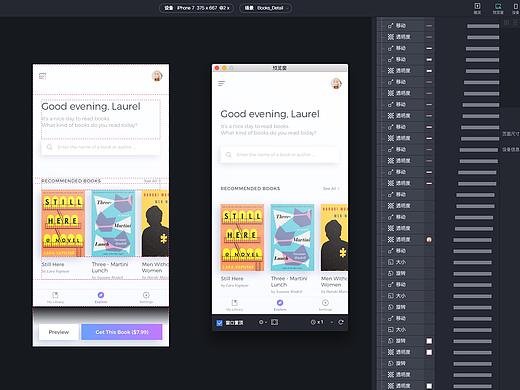Toggle the 窗口置顶 (always on top) checkbox
This screenshot has height=390, width=520.
pyautogui.click(x=219, y=323)
